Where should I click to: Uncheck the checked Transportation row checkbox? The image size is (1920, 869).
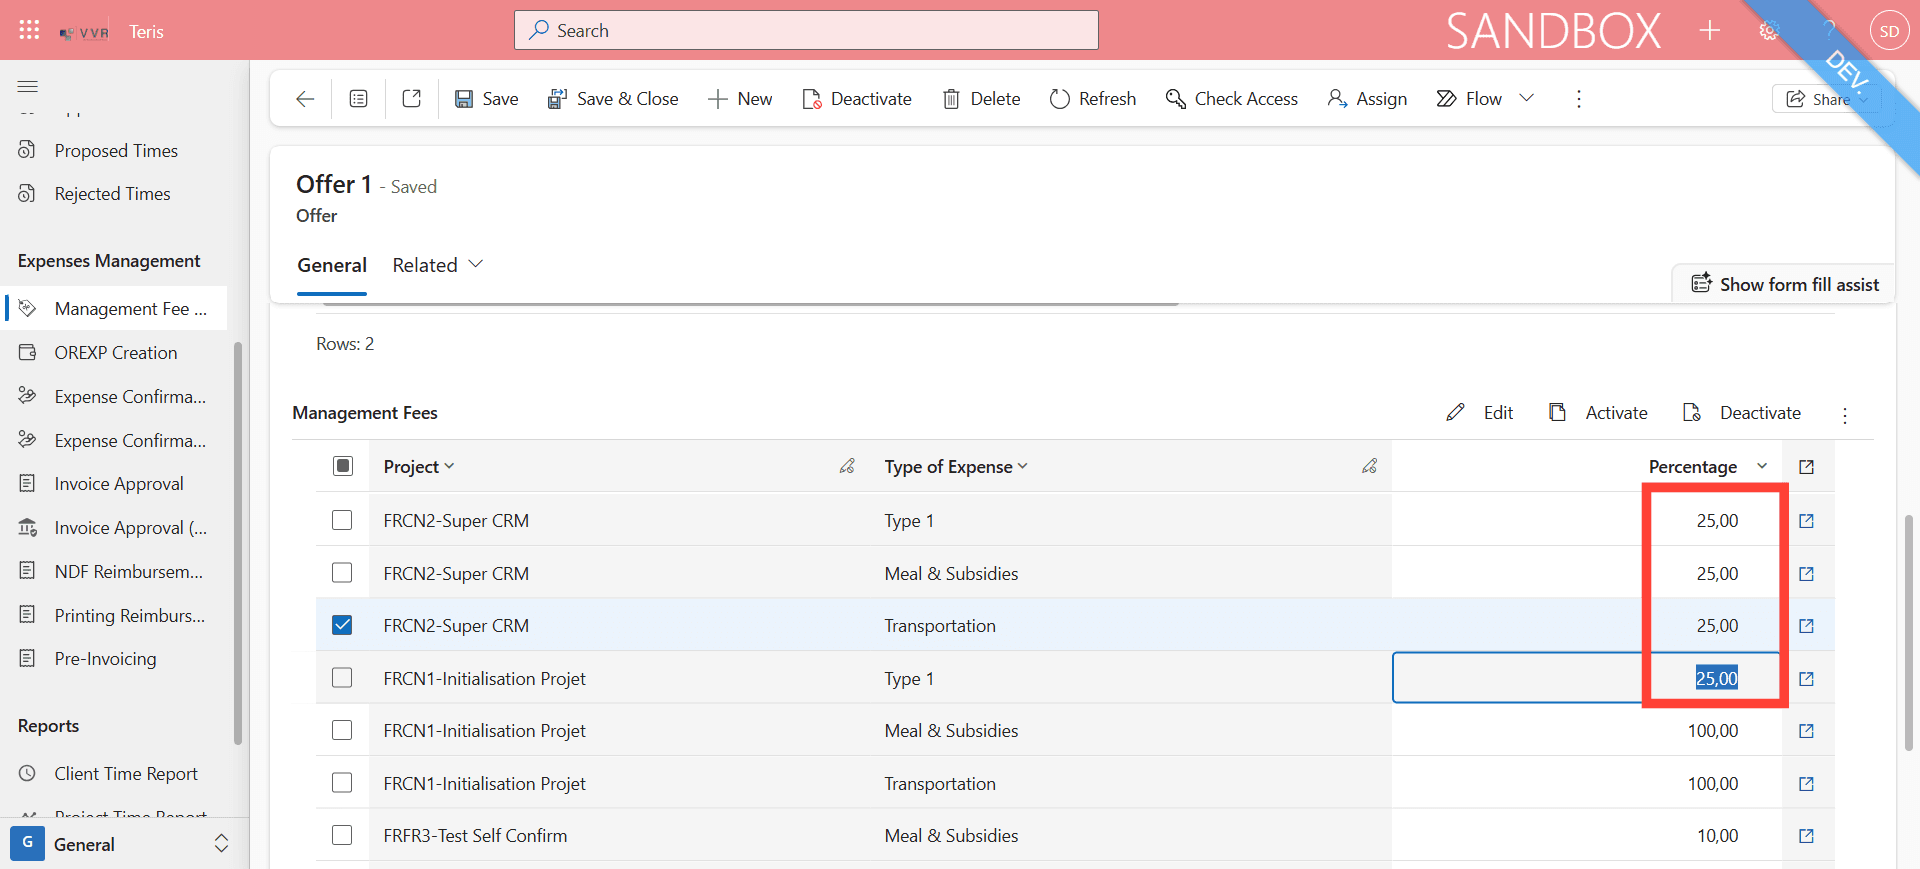[x=342, y=625]
